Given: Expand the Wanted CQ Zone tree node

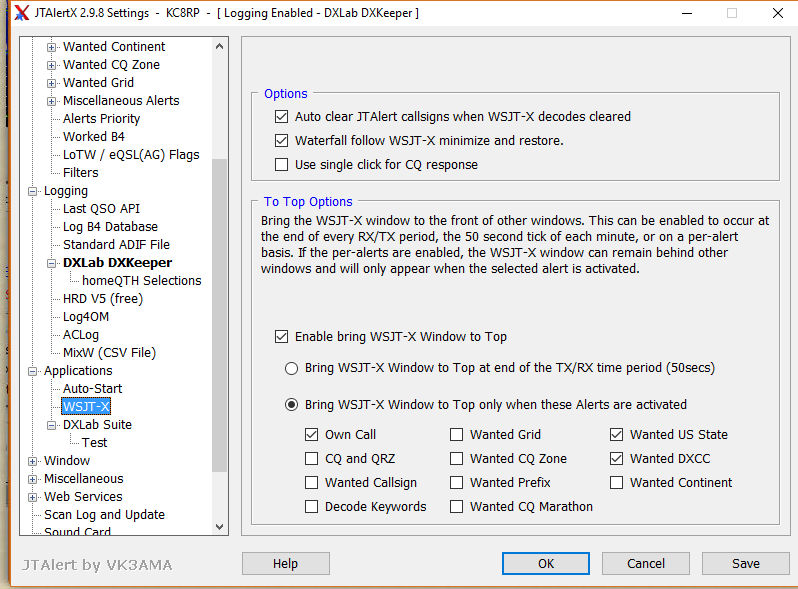Looking at the screenshot, I should (x=51, y=65).
